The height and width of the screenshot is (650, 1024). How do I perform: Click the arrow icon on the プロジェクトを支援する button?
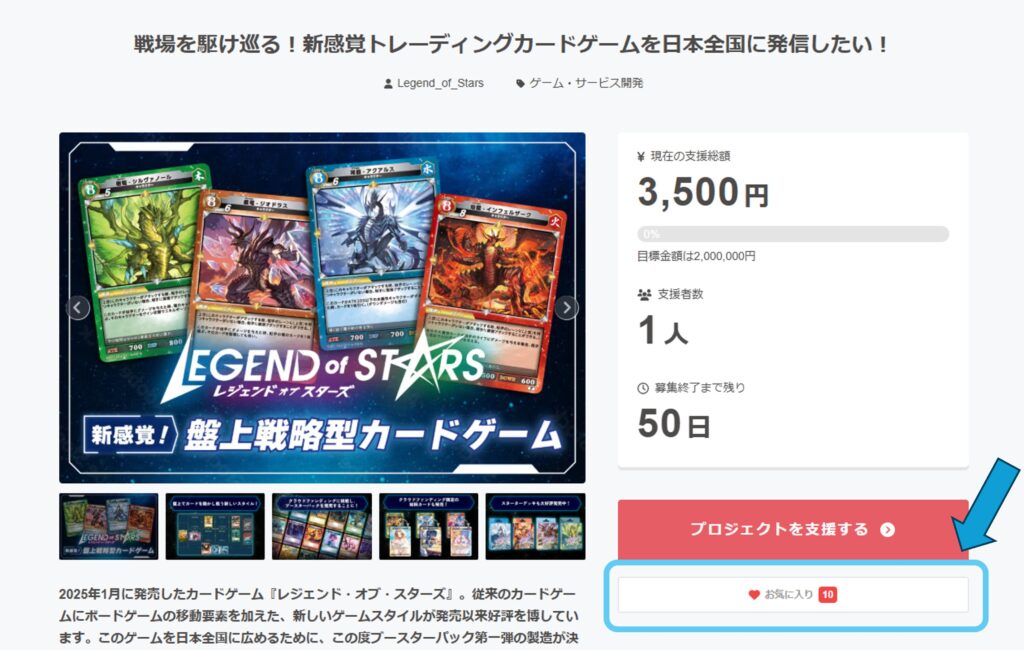tap(888, 529)
